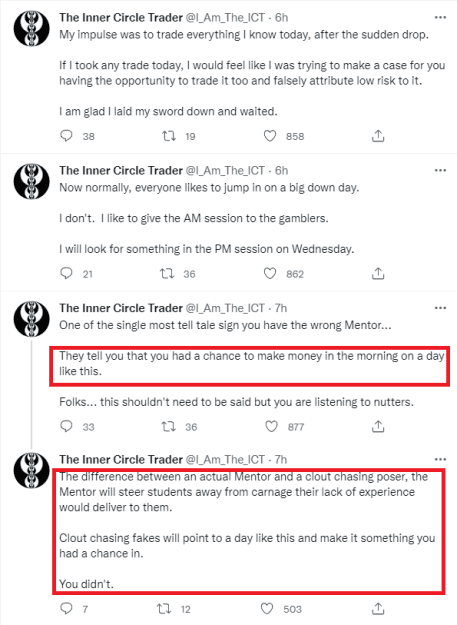Reply to the tweet with 7 comments
The image size is (457, 625).
point(66,609)
